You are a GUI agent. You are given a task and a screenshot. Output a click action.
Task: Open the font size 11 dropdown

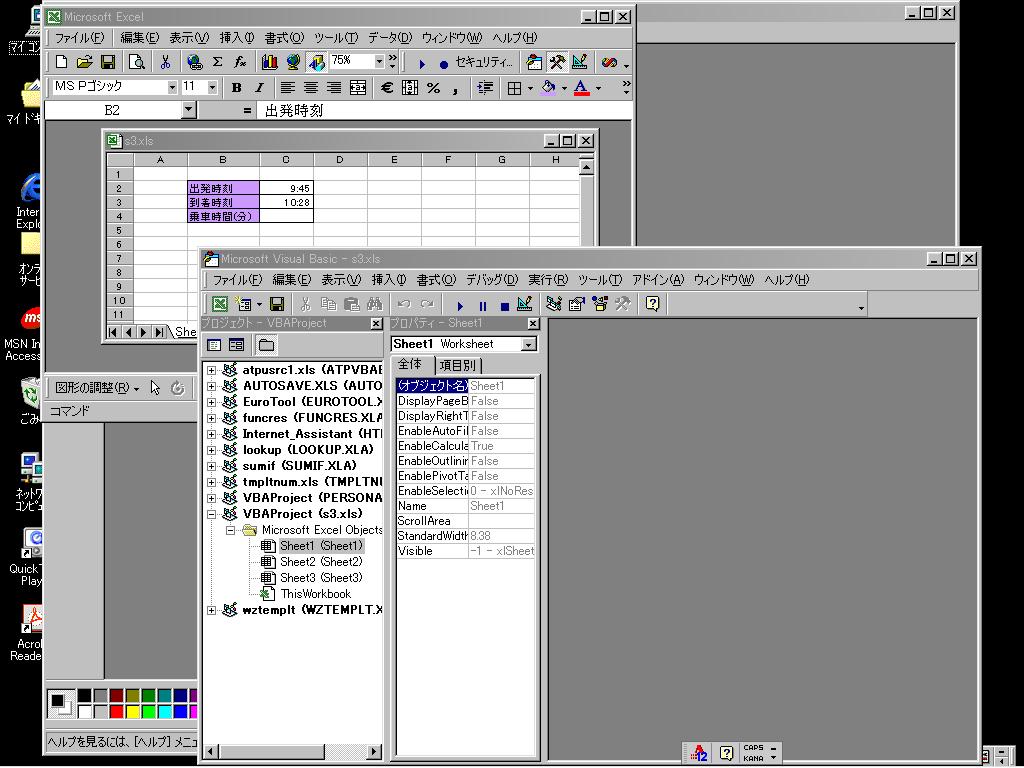coord(212,87)
